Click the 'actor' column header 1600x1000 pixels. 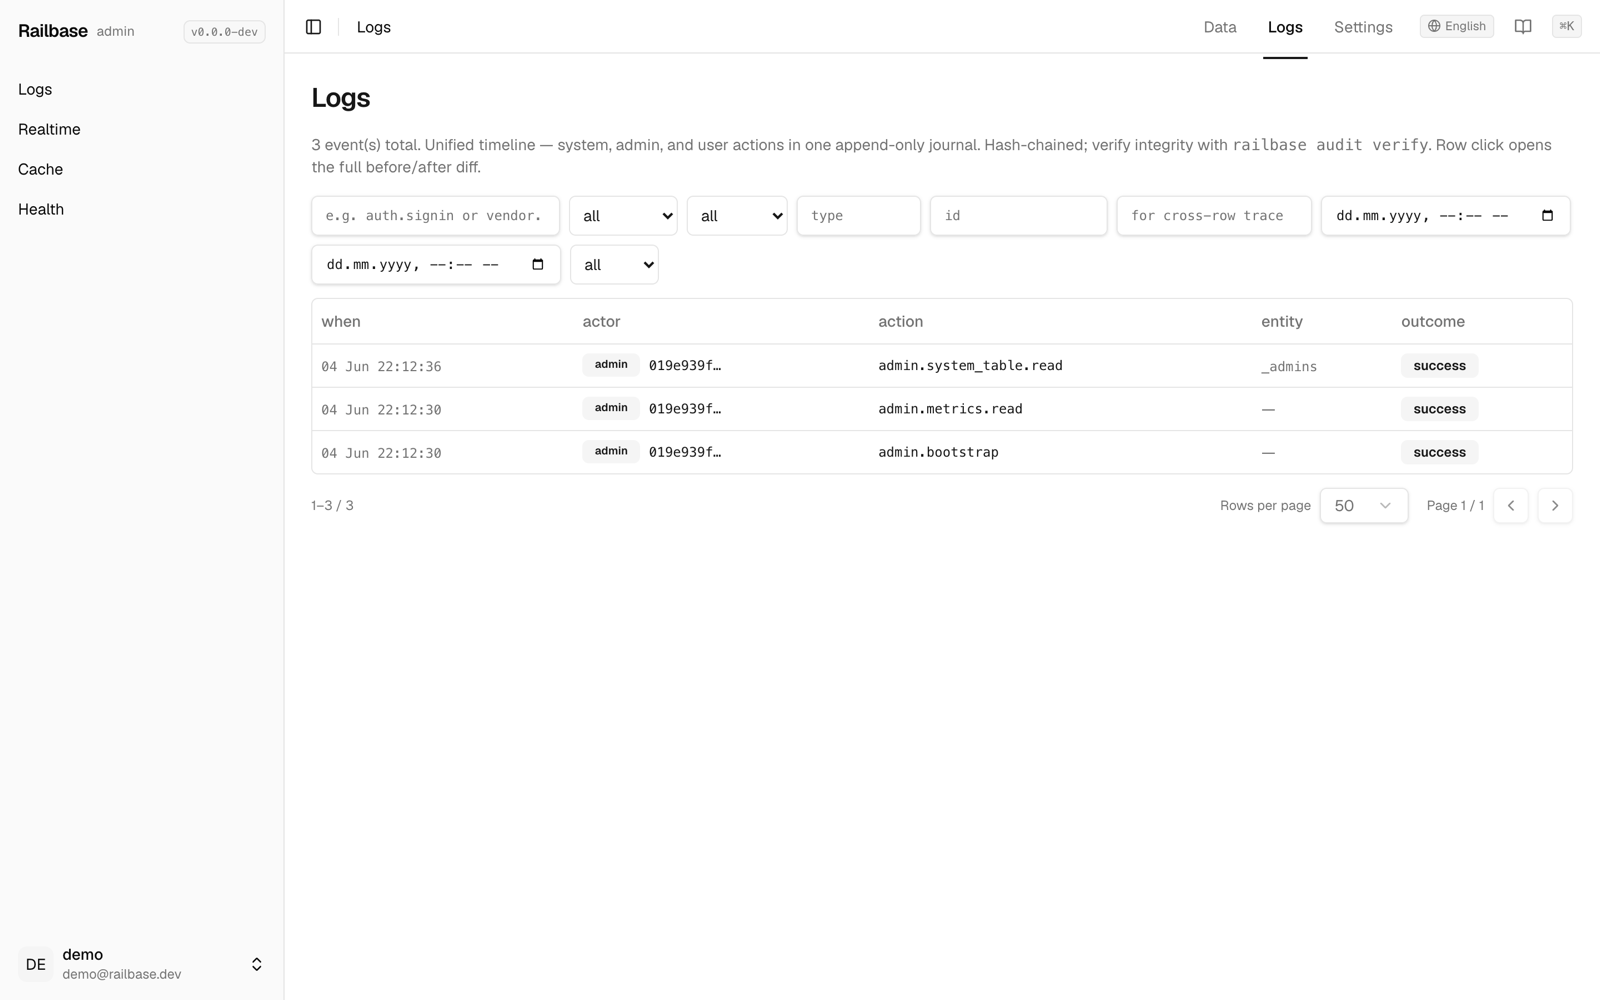[x=601, y=322]
